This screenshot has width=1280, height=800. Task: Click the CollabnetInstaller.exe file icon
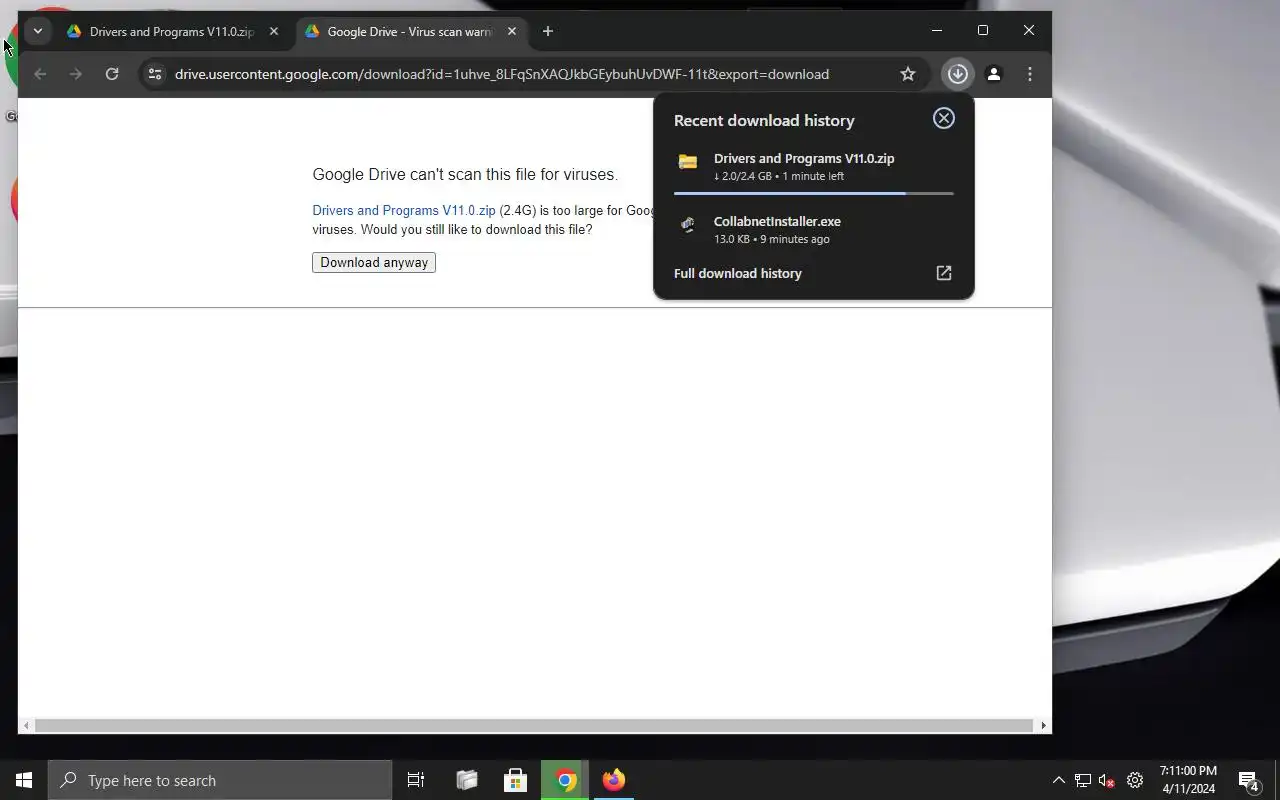point(687,225)
